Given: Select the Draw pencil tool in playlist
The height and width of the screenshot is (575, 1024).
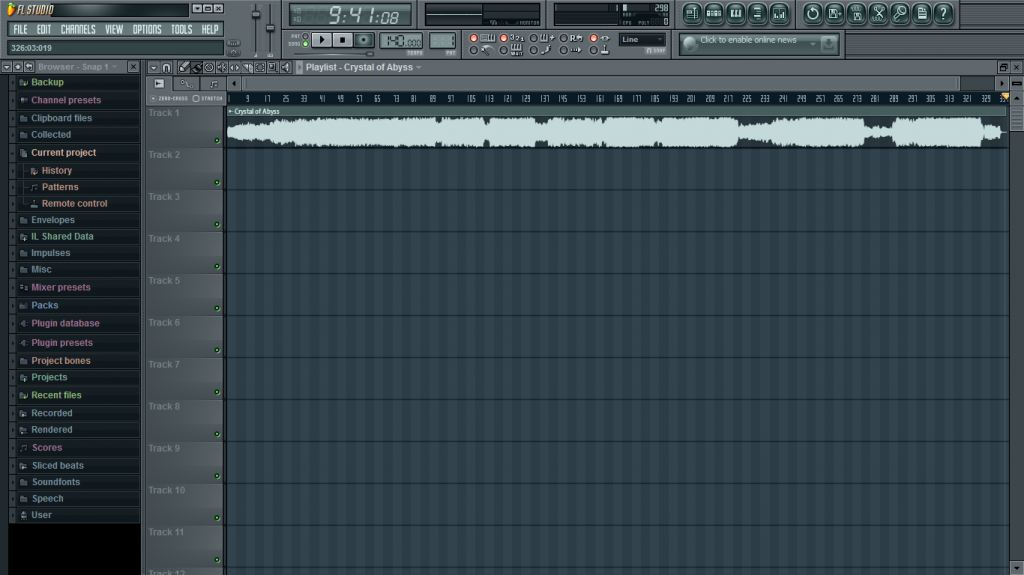Looking at the screenshot, I should coord(184,67).
